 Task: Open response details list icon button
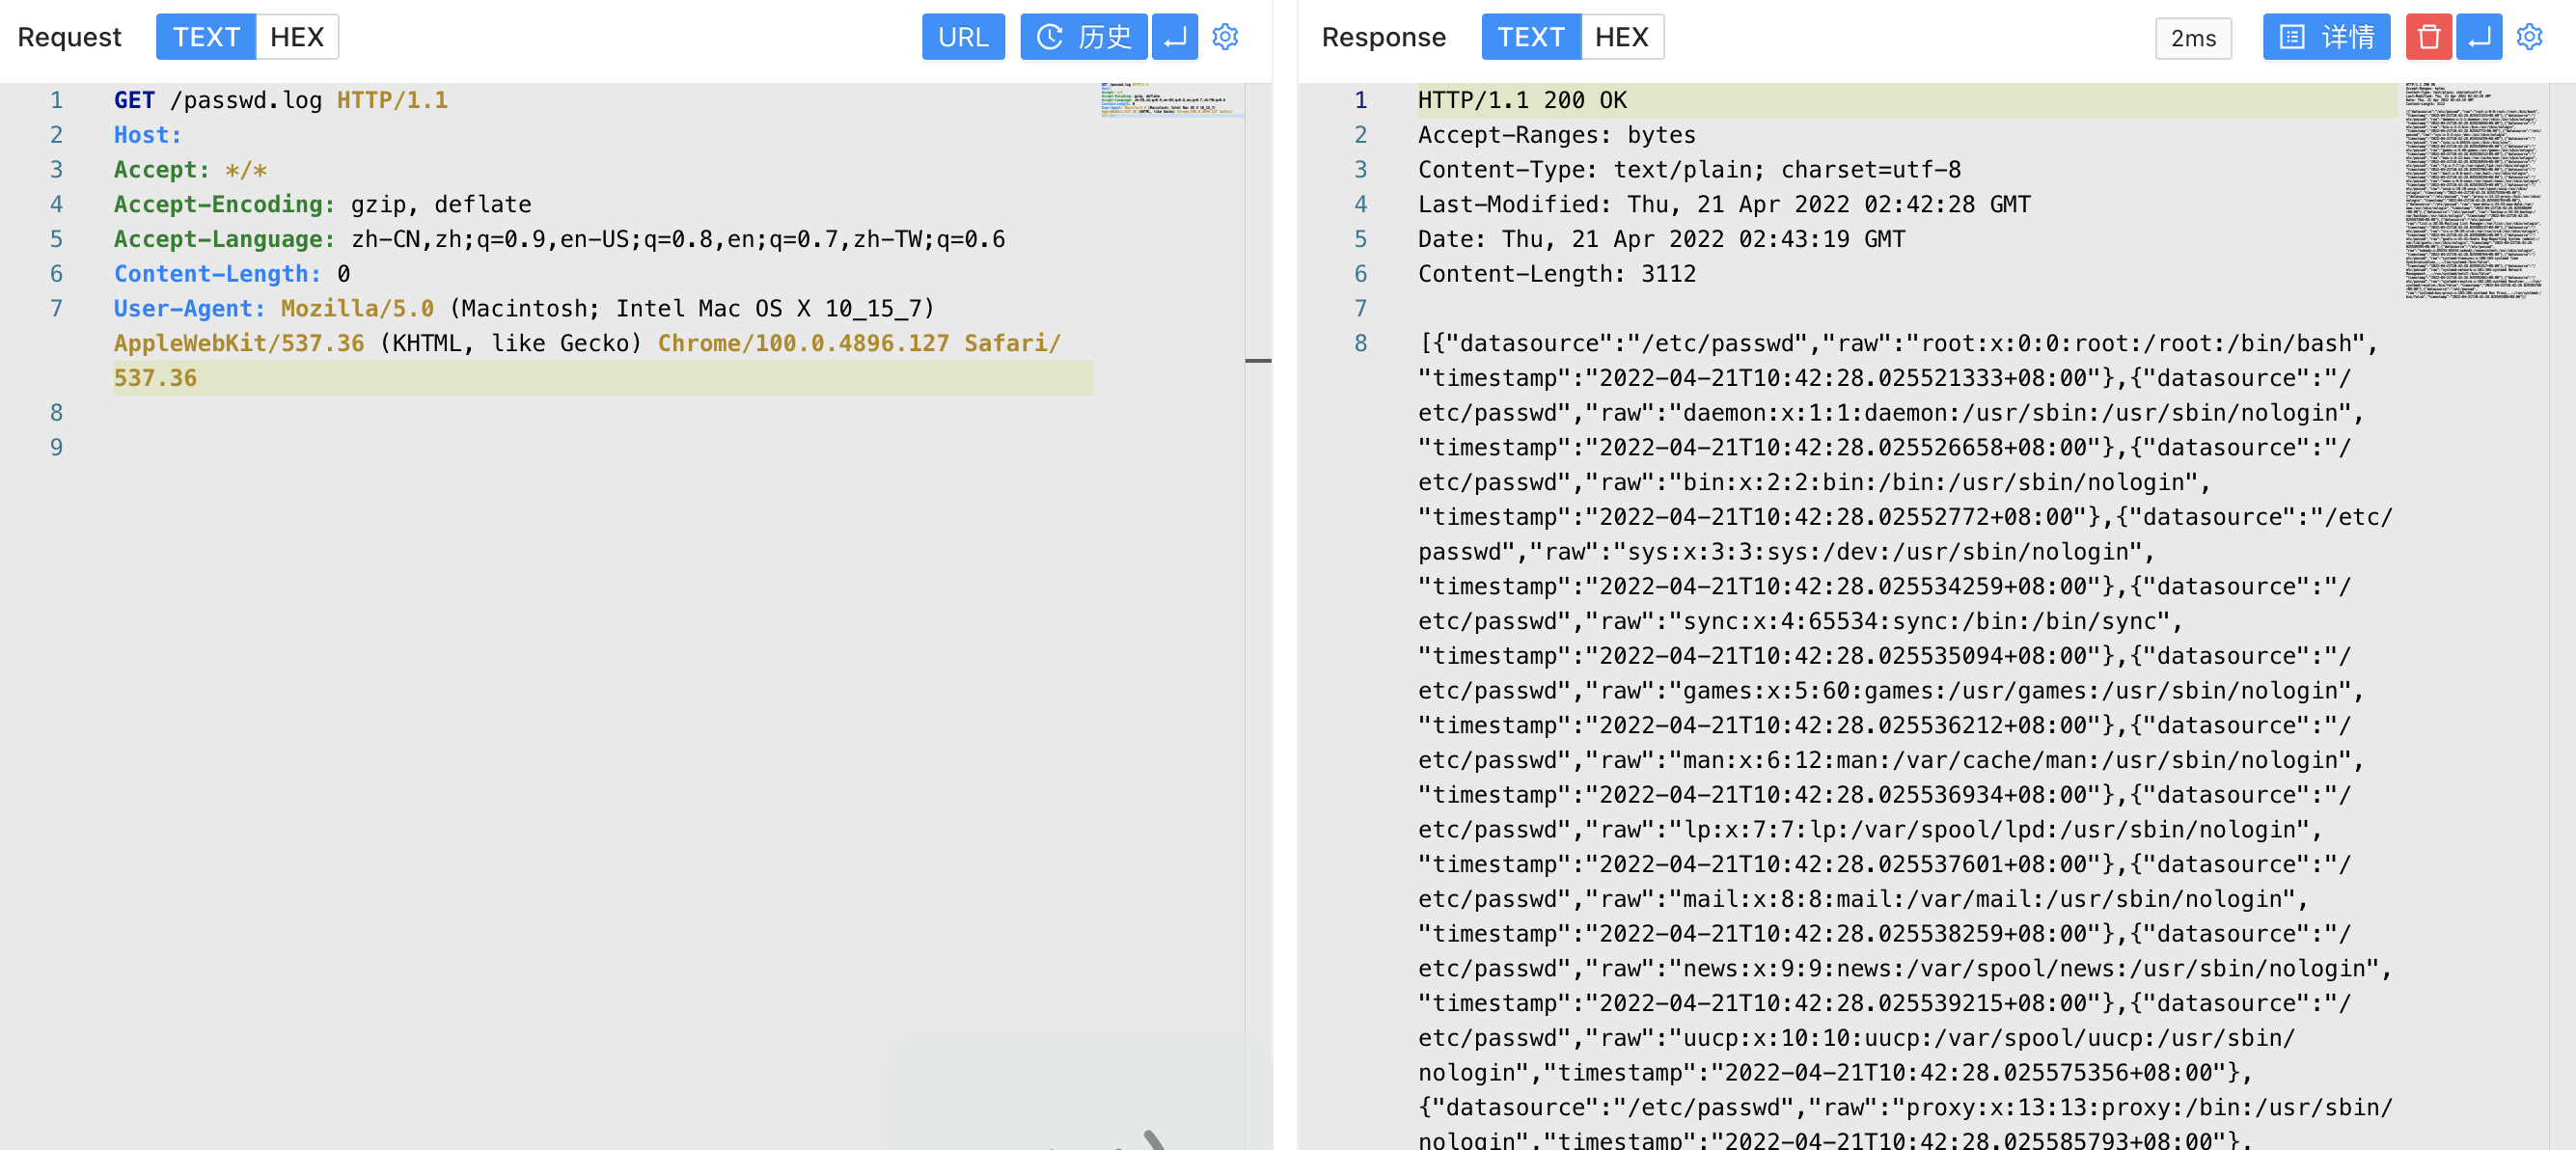(2326, 37)
